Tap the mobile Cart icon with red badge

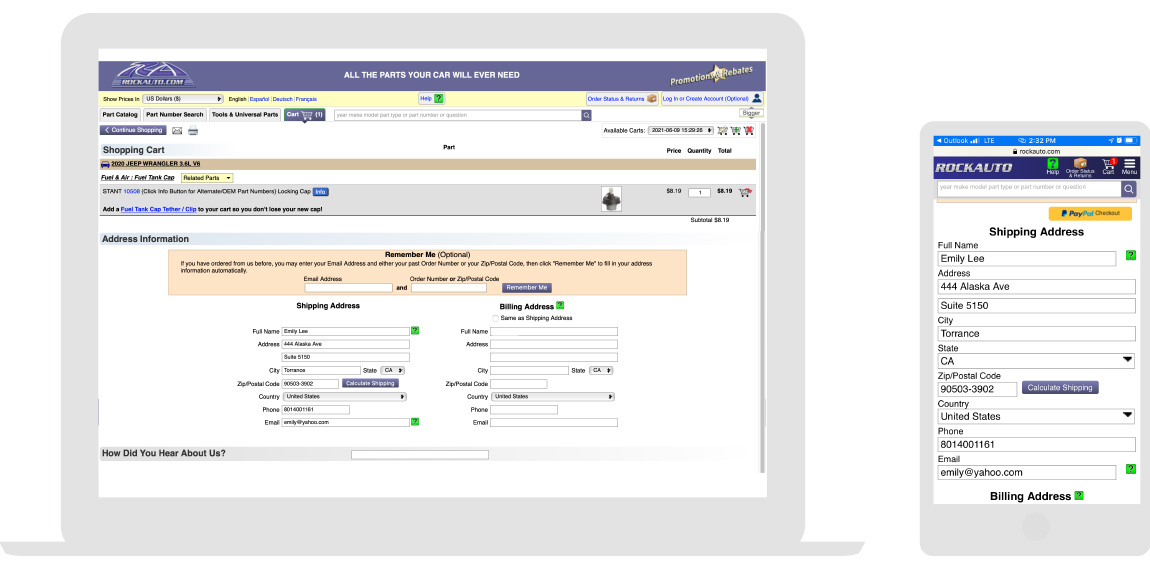point(1108,167)
